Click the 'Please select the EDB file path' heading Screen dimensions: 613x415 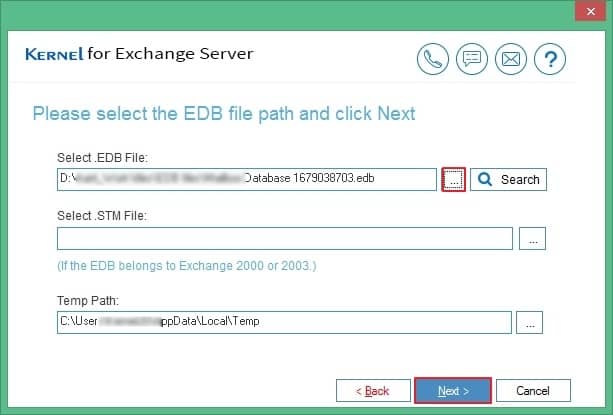click(224, 114)
